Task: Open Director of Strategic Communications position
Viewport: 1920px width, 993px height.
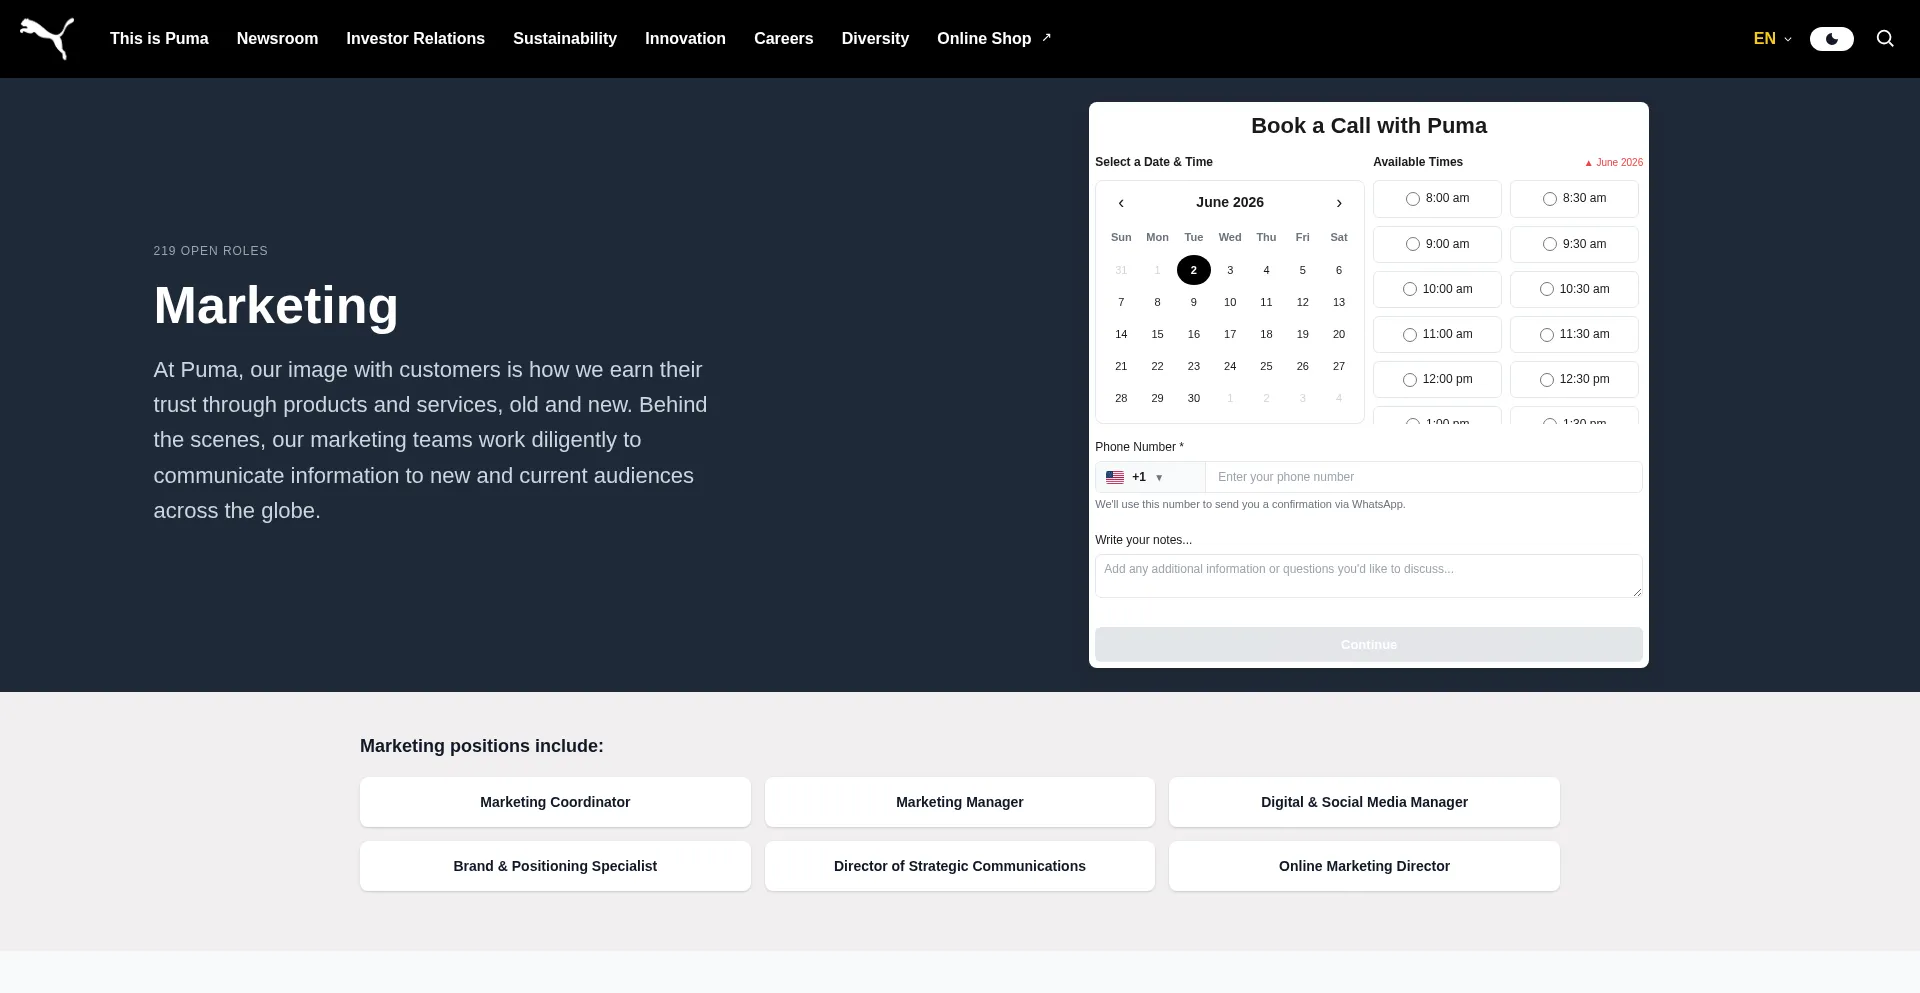Action: pos(960,866)
